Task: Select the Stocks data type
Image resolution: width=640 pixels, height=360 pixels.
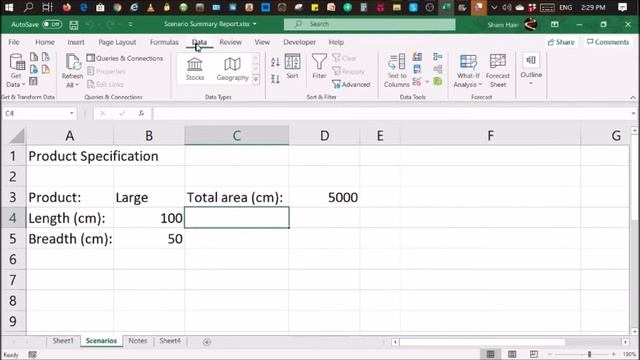Action: pyautogui.click(x=195, y=69)
